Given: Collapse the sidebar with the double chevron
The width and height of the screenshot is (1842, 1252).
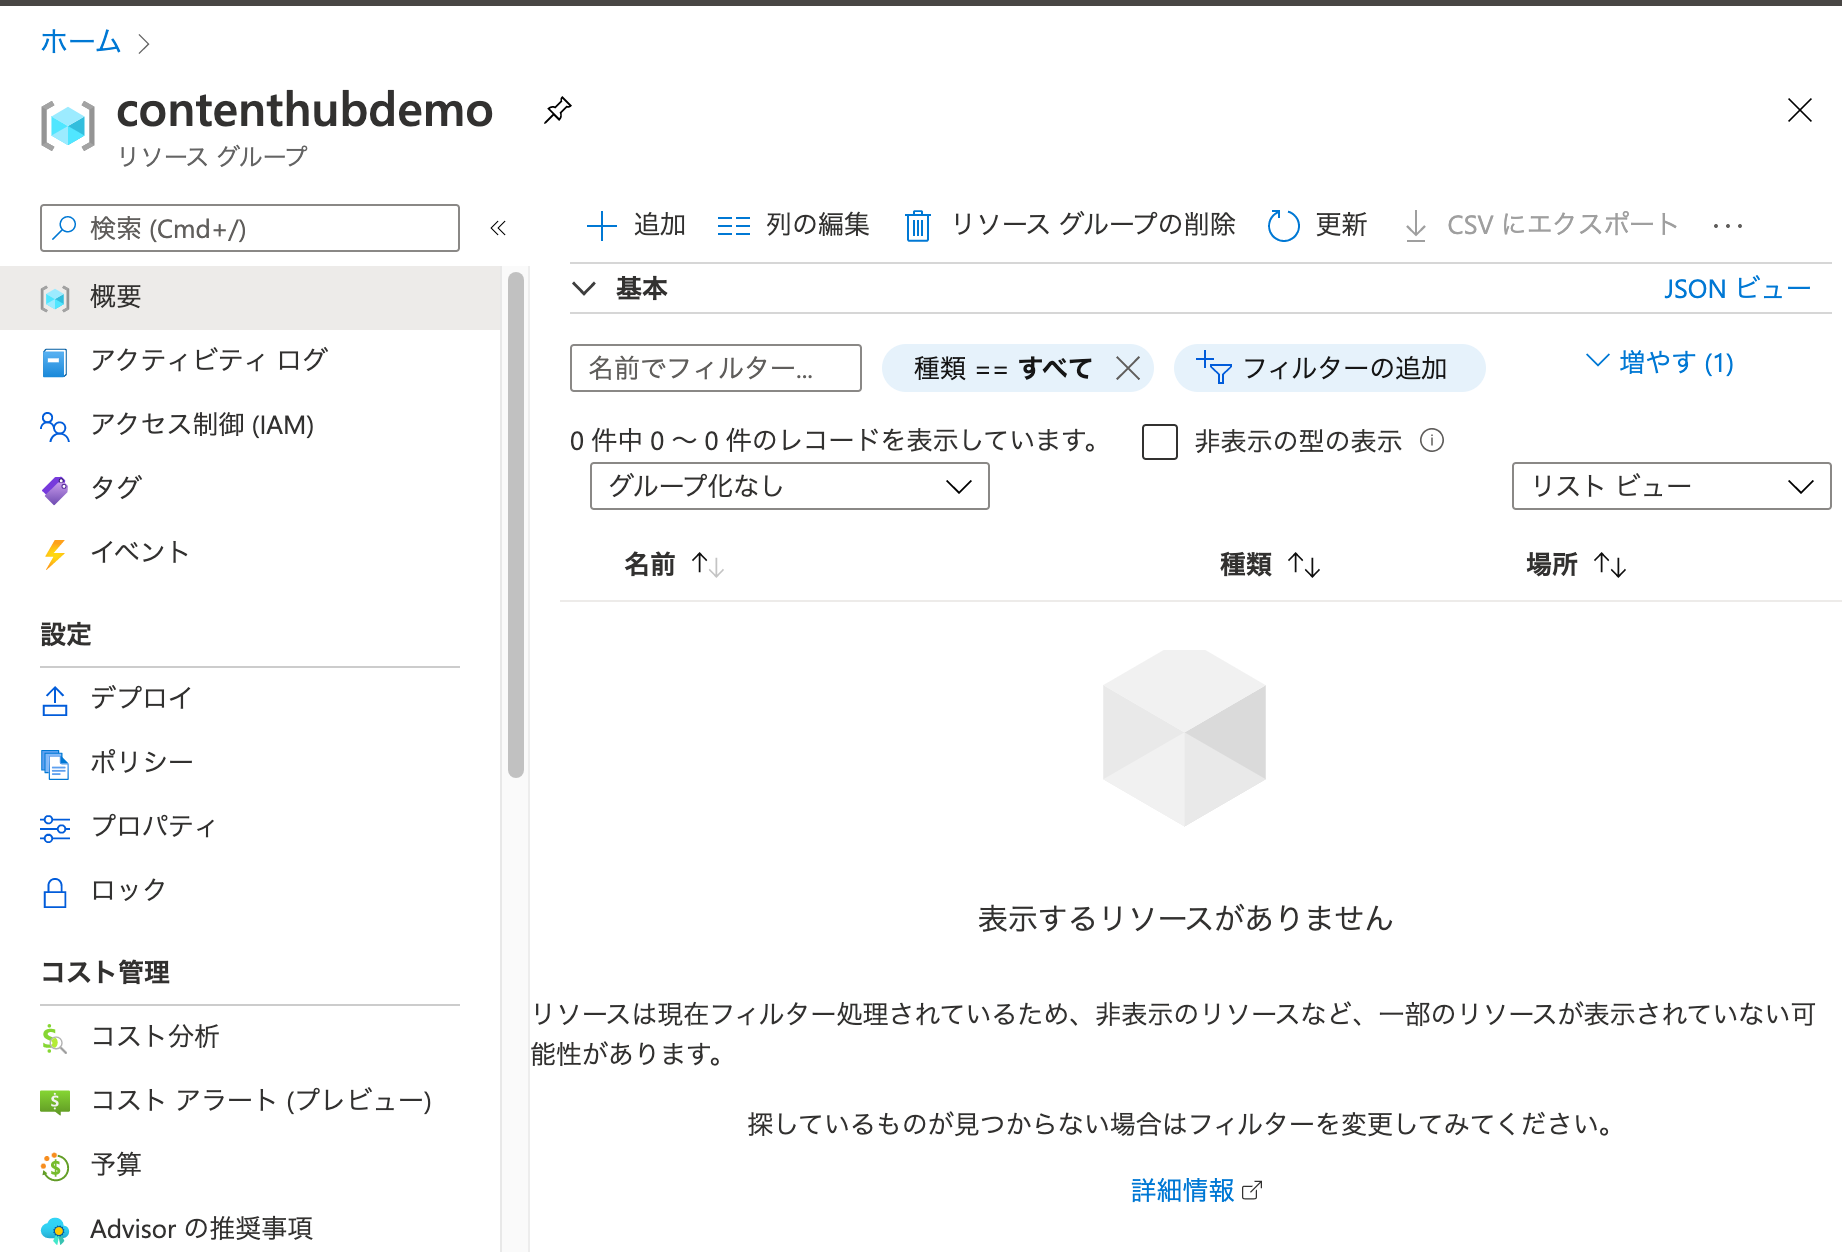Looking at the screenshot, I should pyautogui.click(x=498, y=228).
